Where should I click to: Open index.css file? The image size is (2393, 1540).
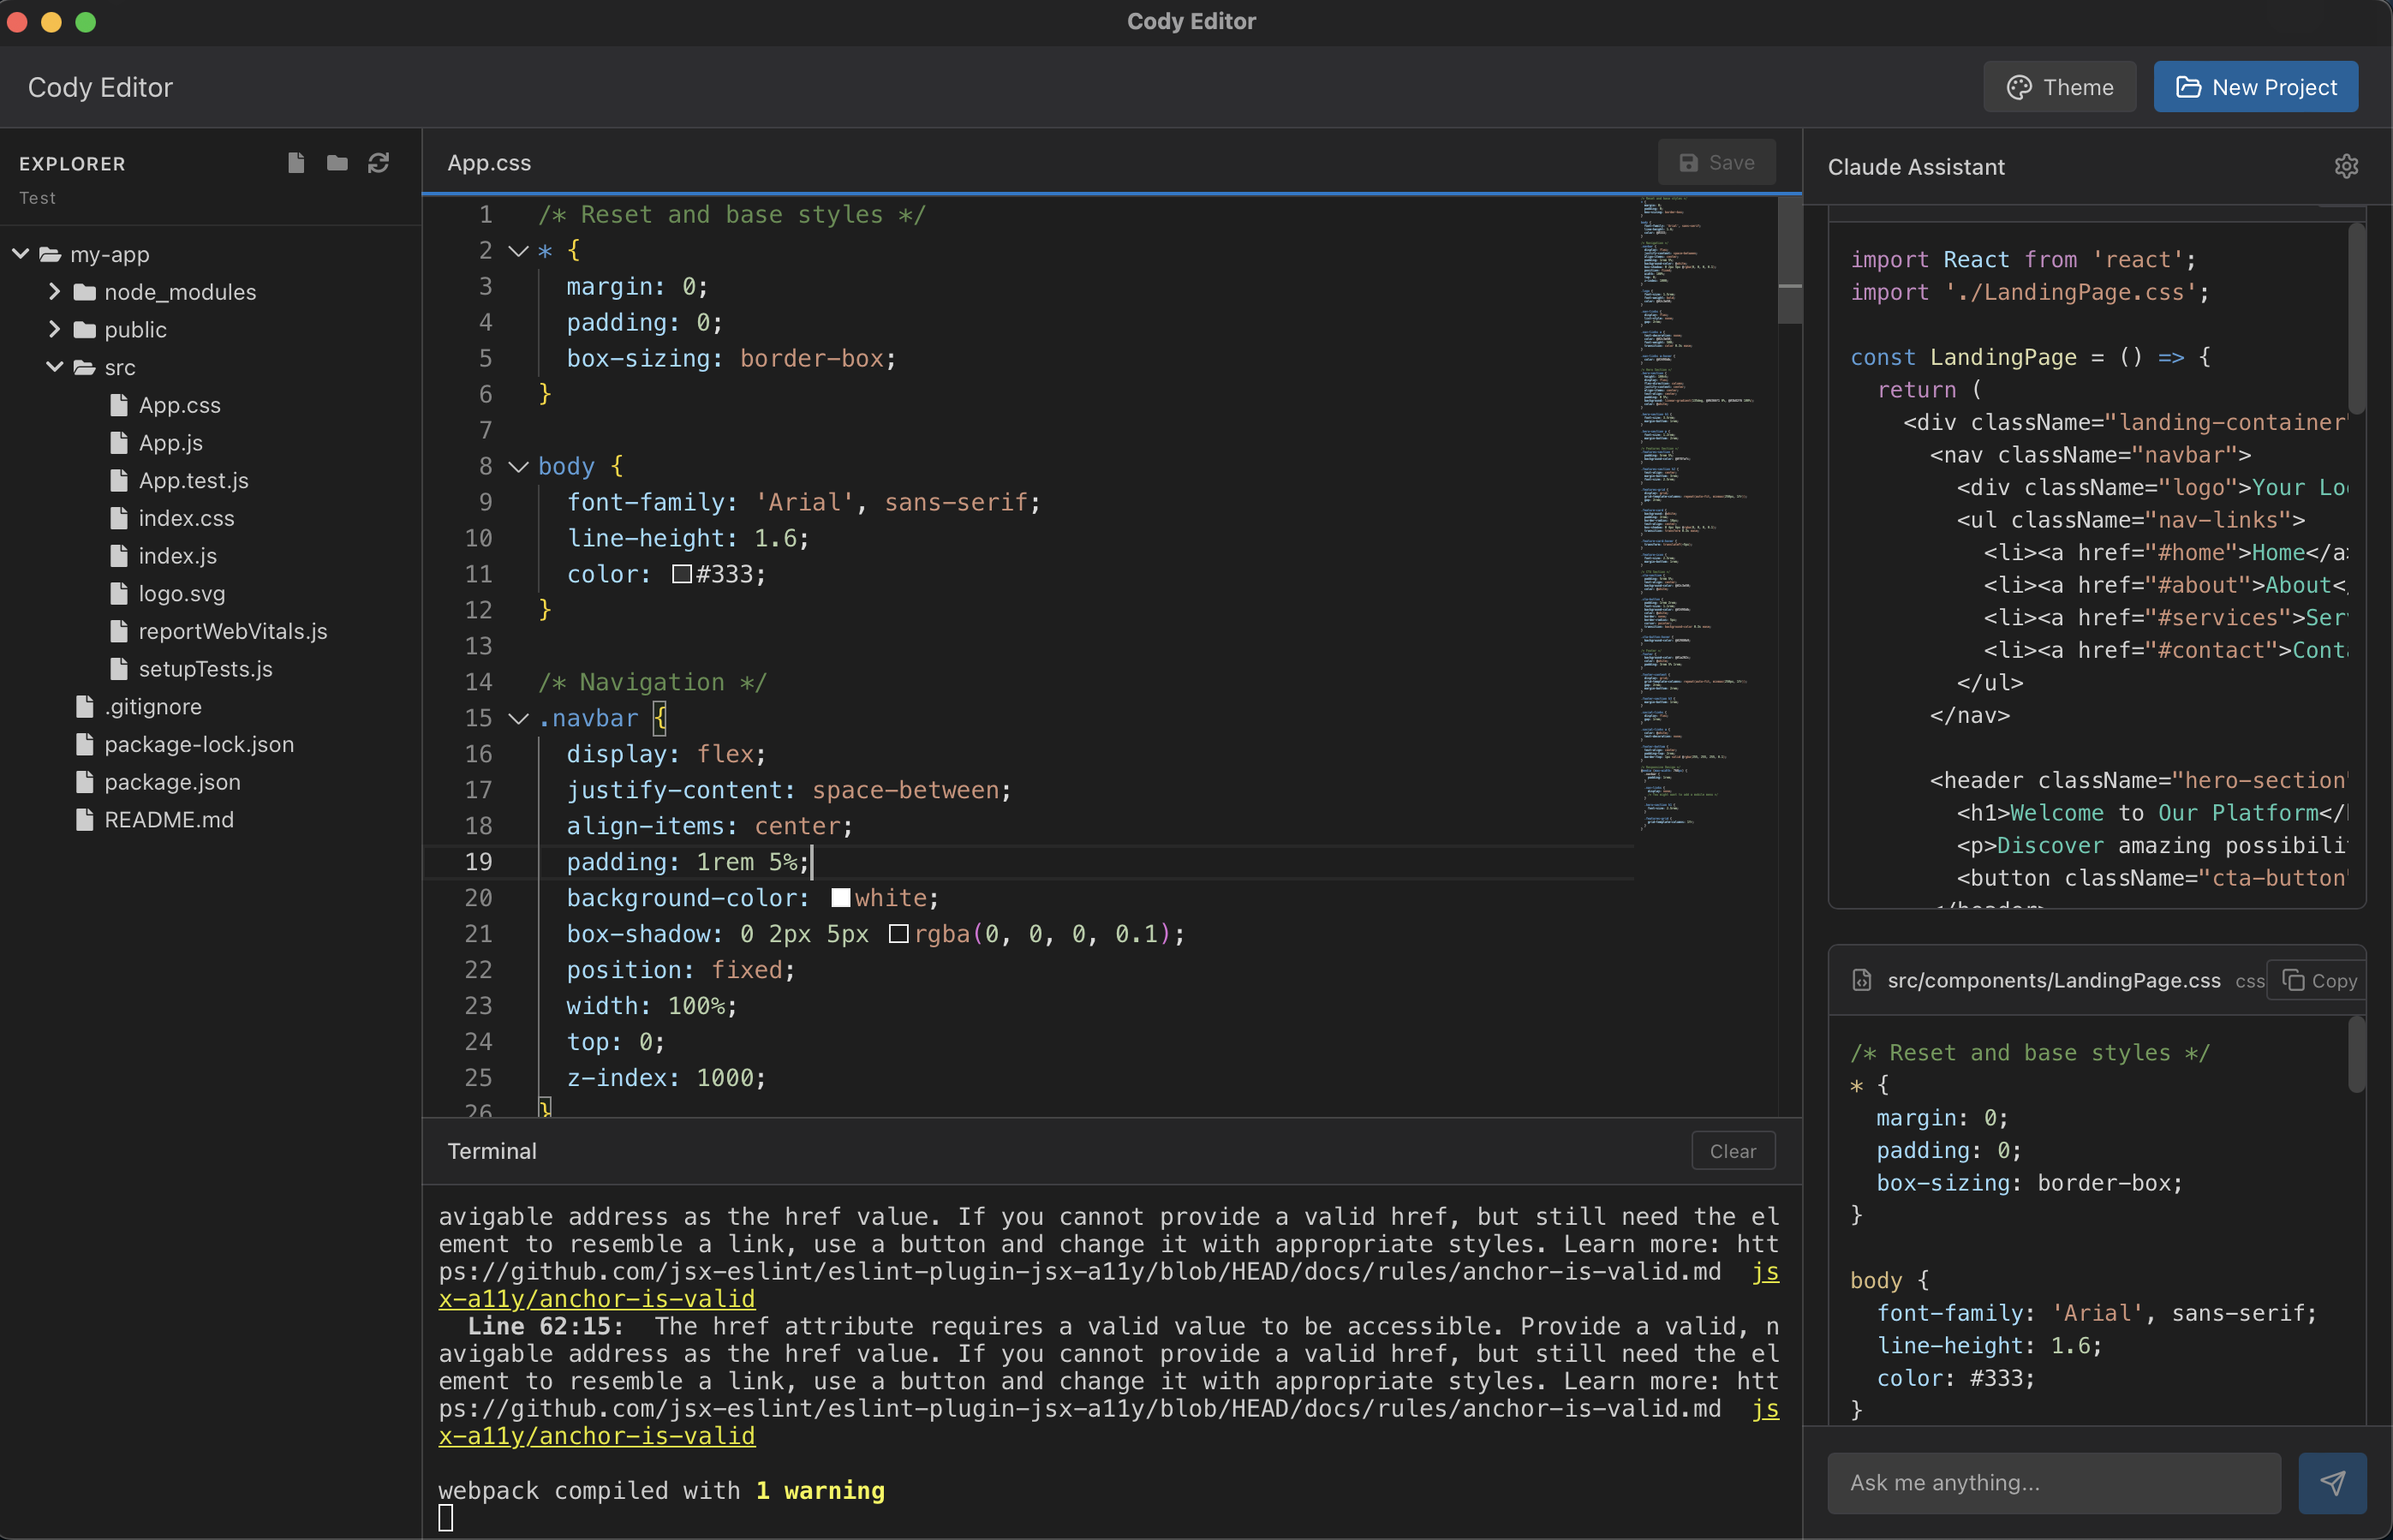coord(186,518)
